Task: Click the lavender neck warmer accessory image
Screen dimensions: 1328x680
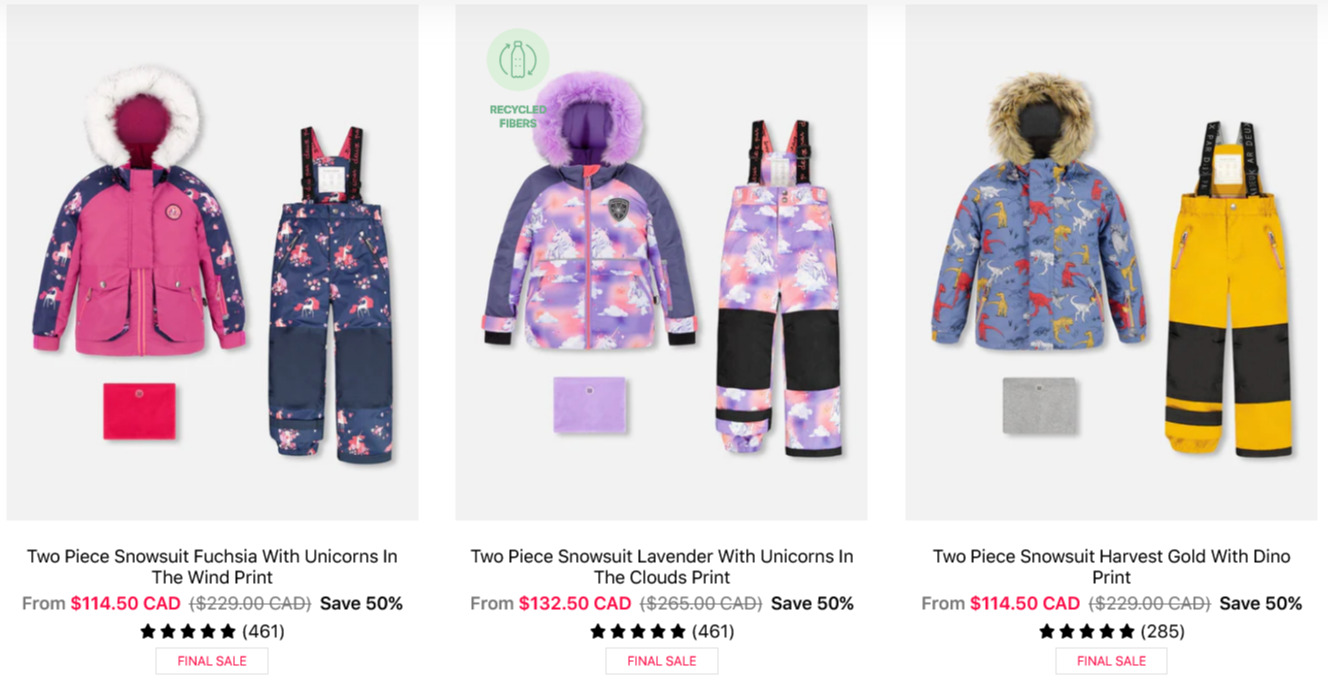Action: tap(590, 405)
